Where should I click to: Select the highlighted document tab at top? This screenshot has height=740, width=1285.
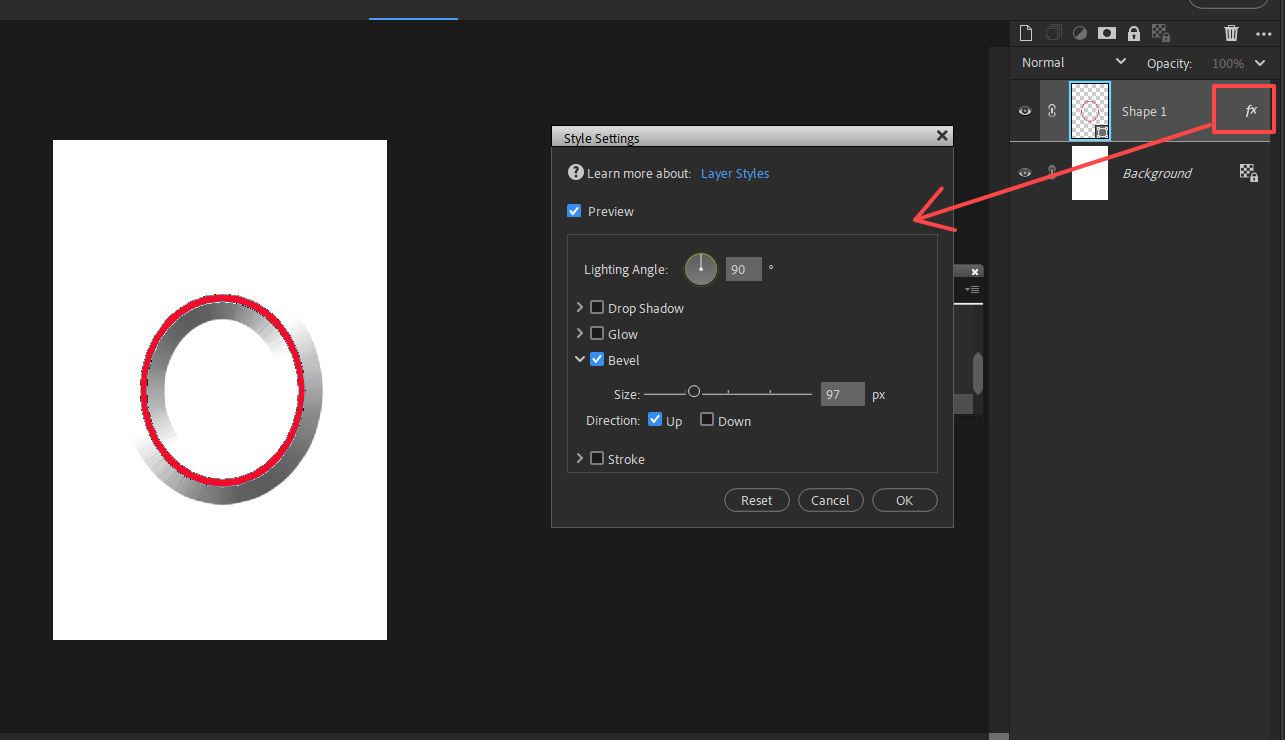coord(413,9)
